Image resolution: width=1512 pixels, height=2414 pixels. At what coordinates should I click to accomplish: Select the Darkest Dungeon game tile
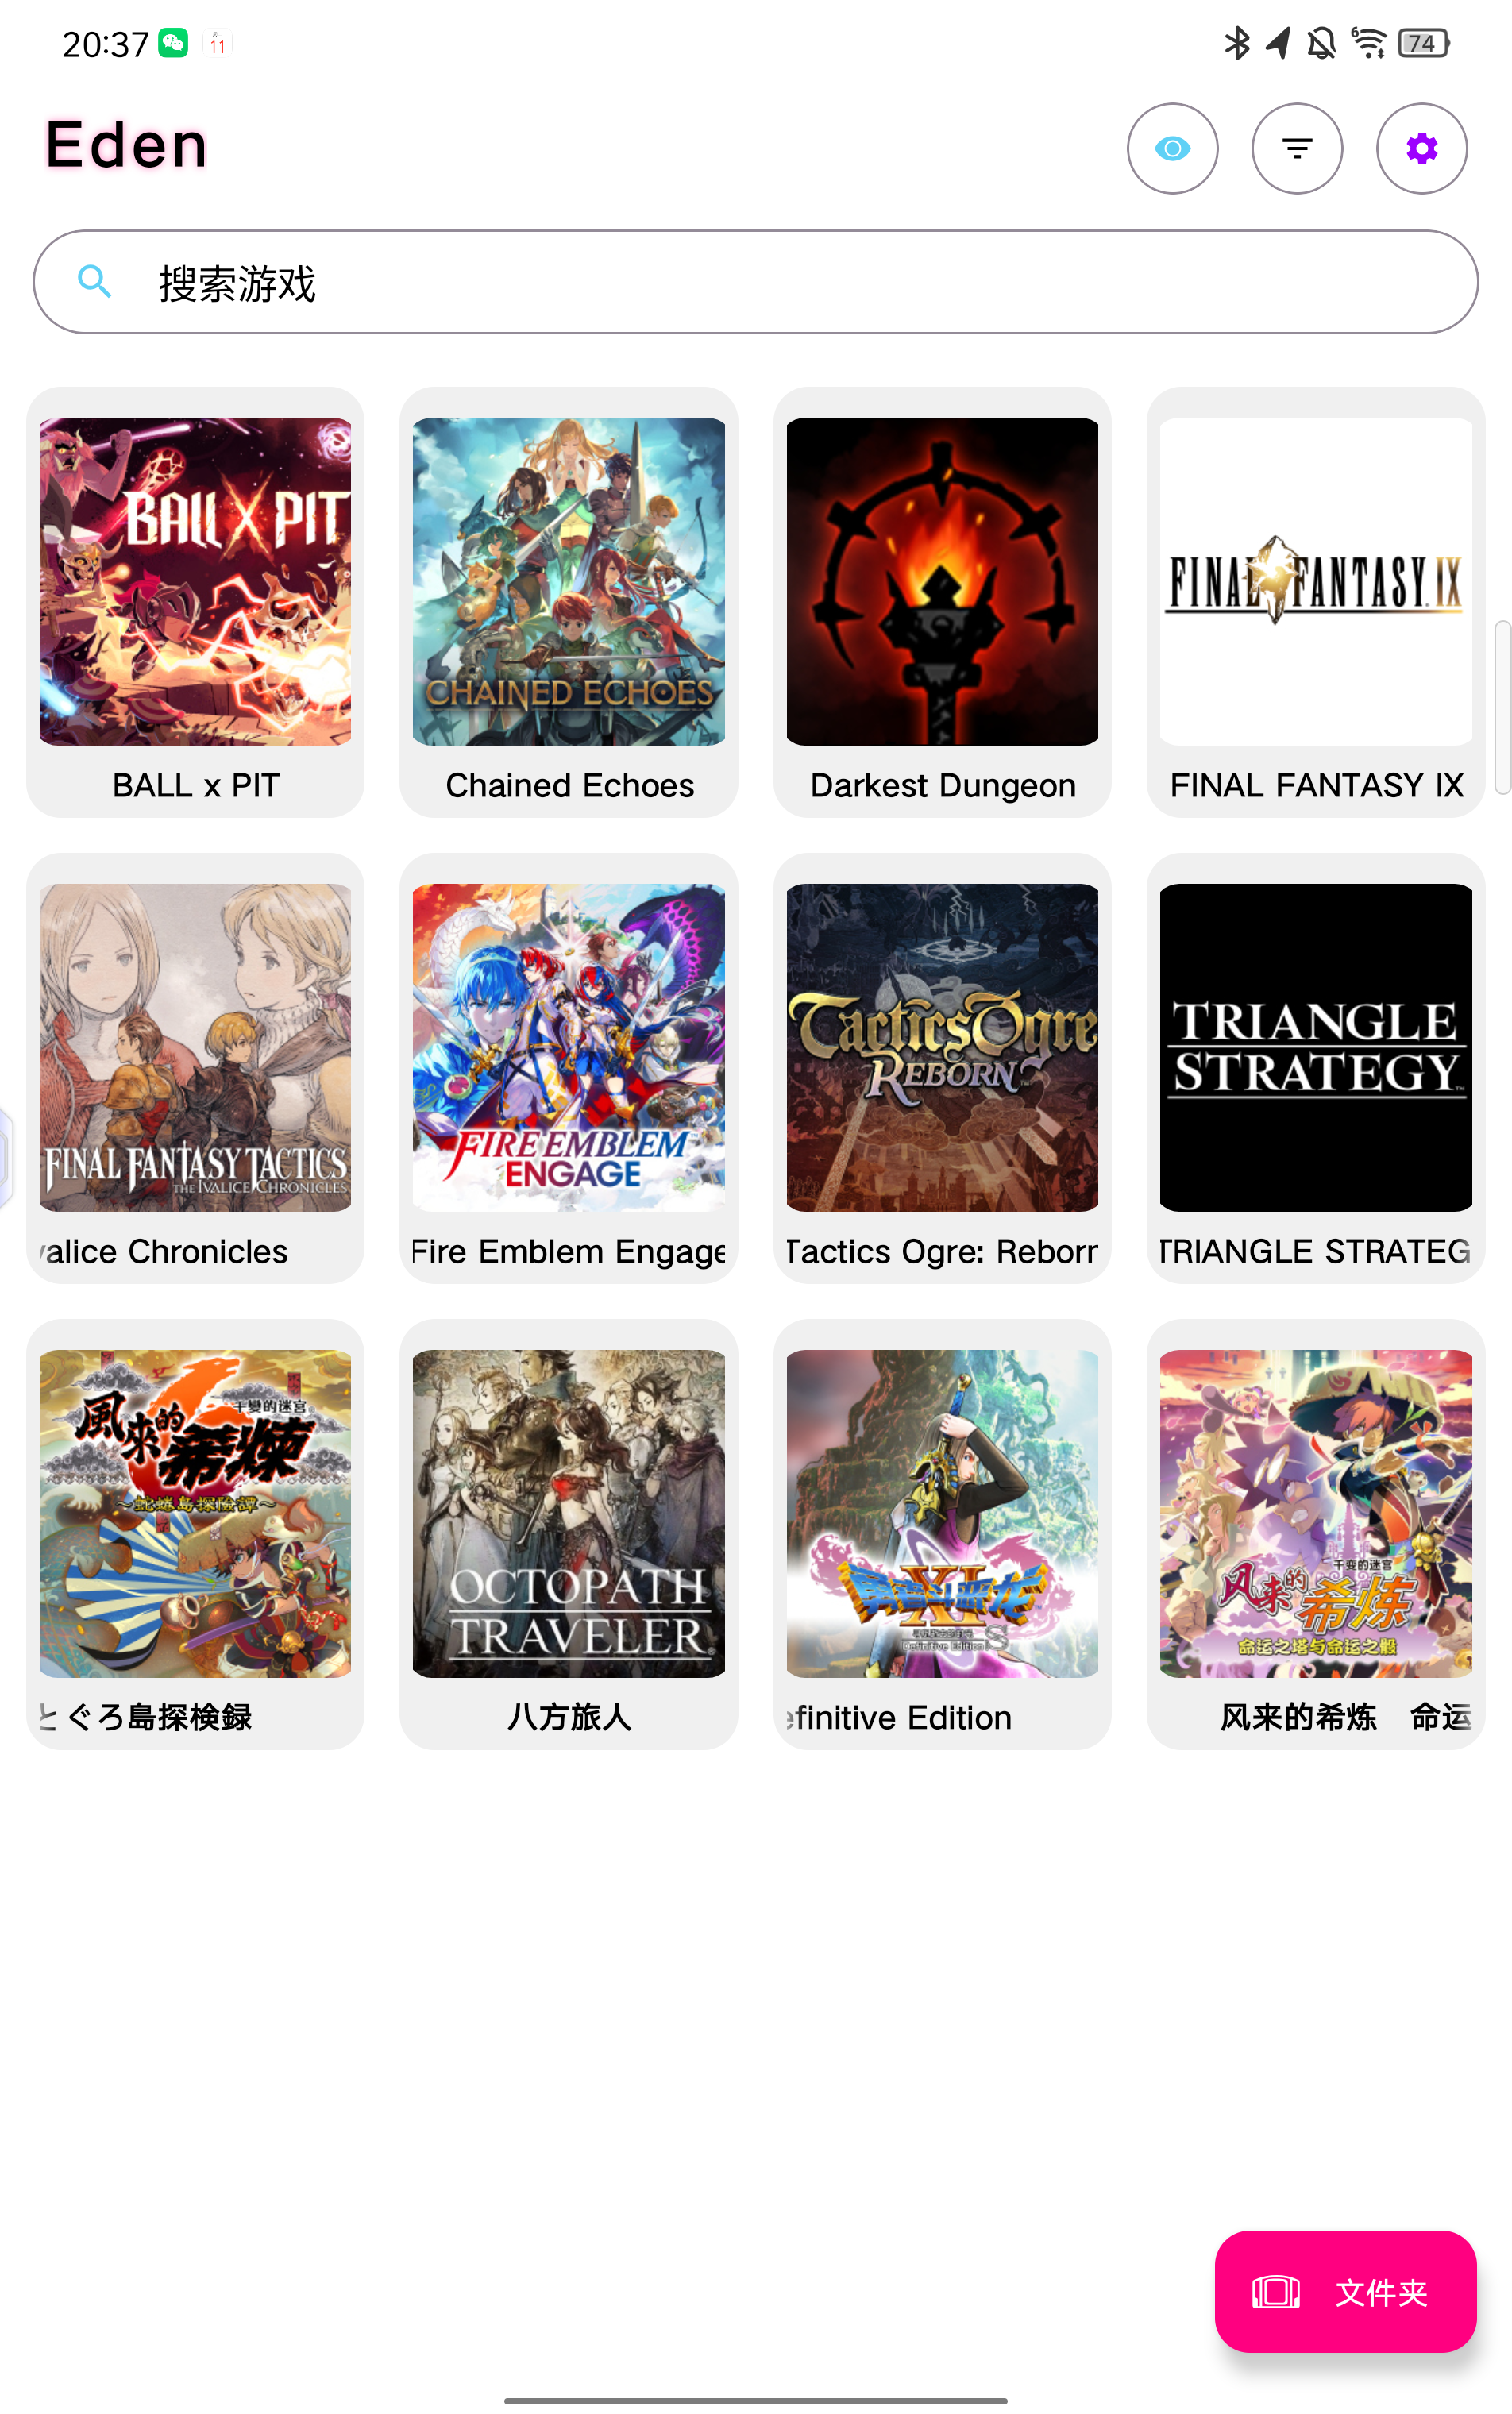(942, 602)
